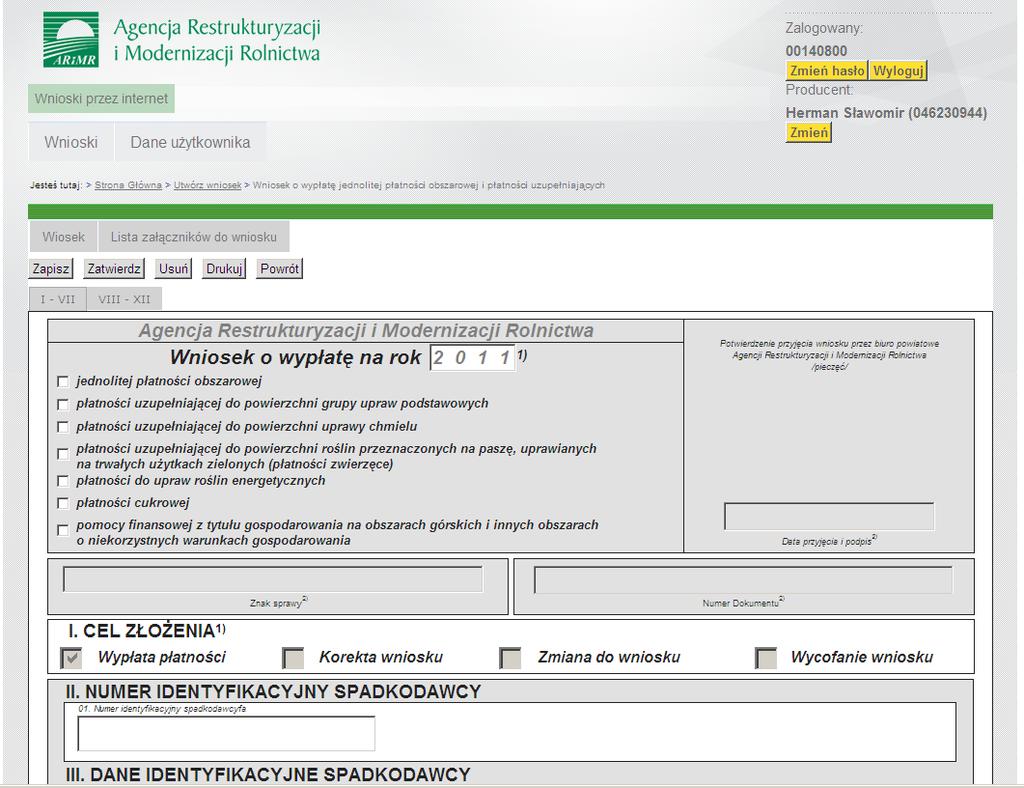Click the Drukuj button
Image resolution: width=1024 pixels, height=788 pixels.
[224, 268]
